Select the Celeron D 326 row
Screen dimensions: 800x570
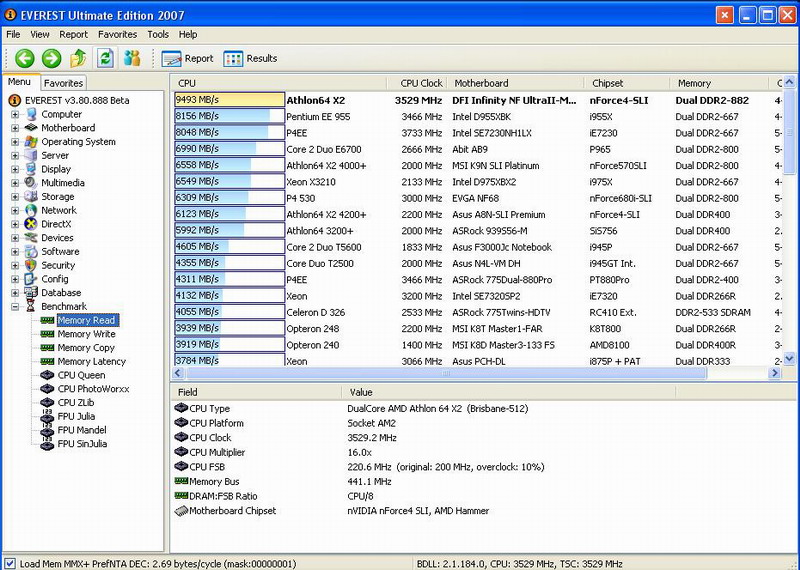[477, 312]
